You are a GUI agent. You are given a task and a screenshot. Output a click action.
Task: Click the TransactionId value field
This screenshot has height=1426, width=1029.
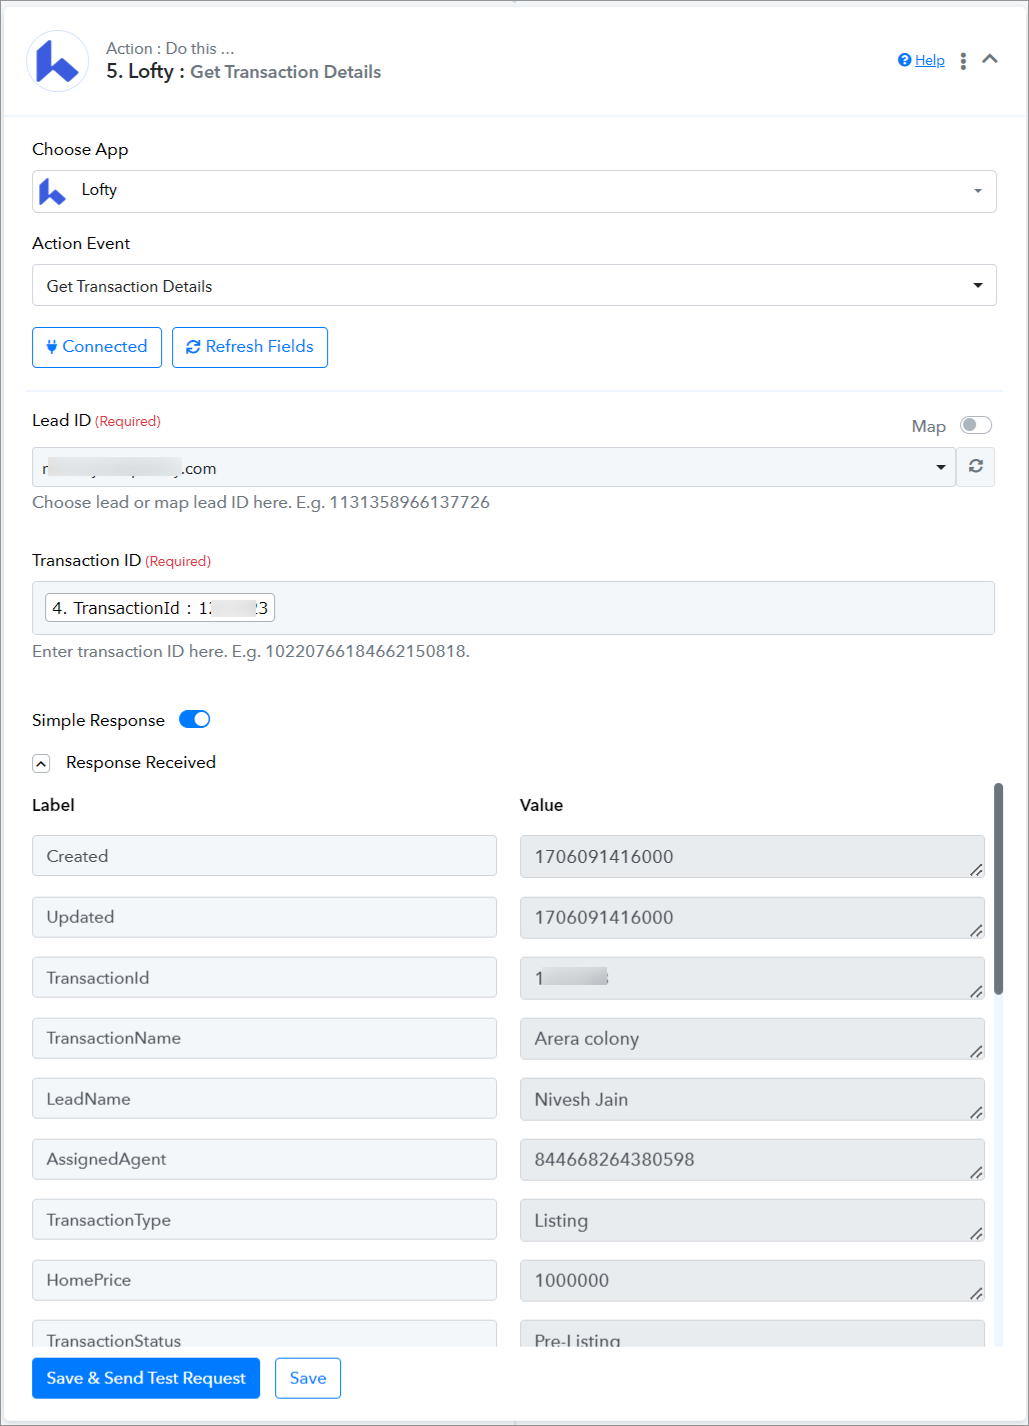pos(752,978)
